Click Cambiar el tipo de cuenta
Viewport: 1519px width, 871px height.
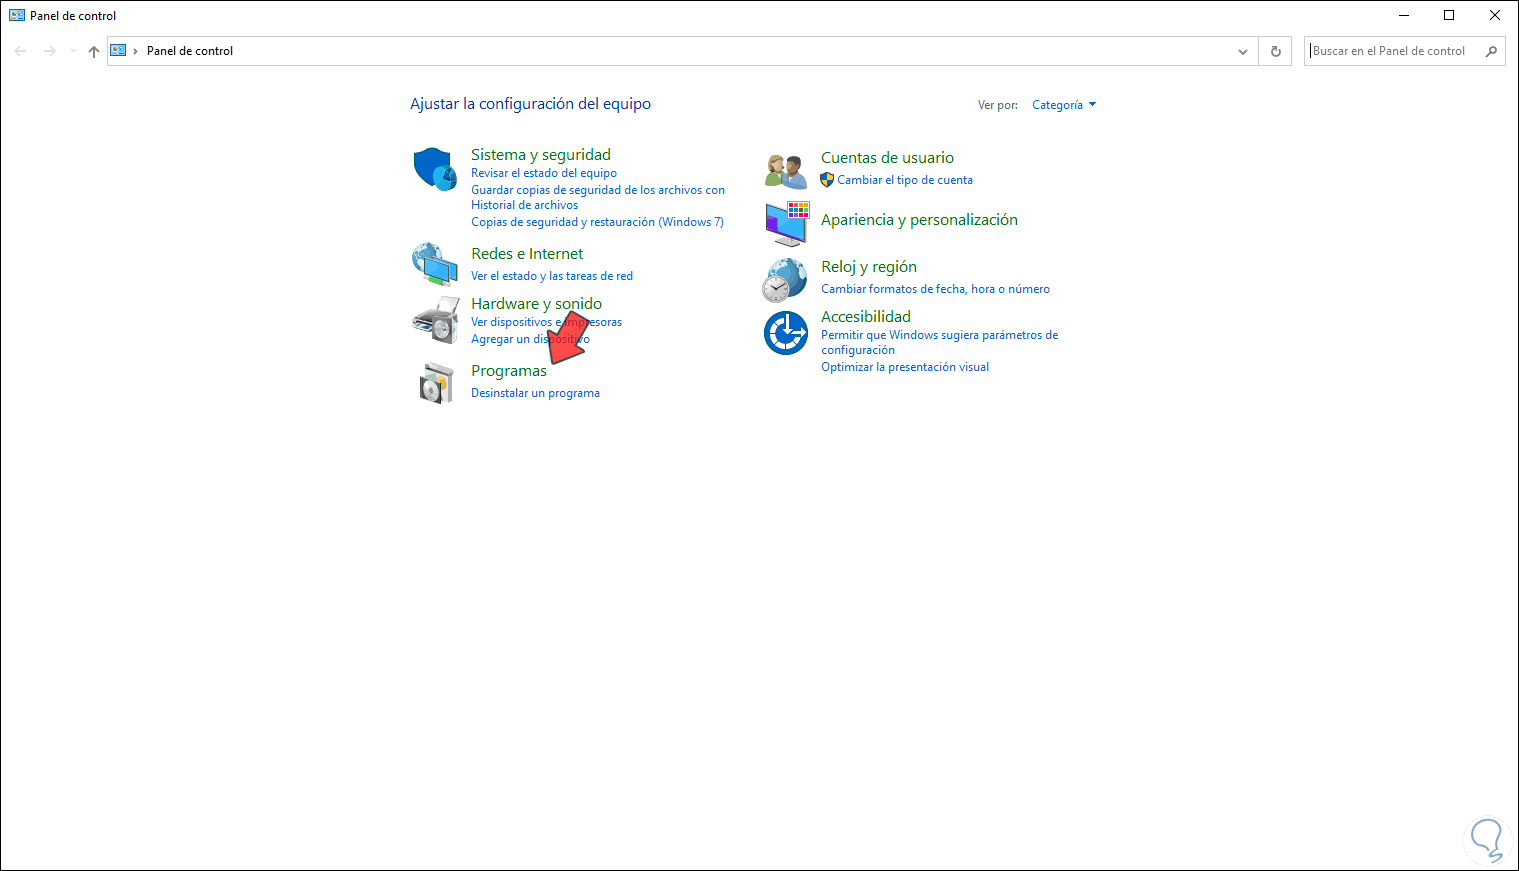point(905,180)
